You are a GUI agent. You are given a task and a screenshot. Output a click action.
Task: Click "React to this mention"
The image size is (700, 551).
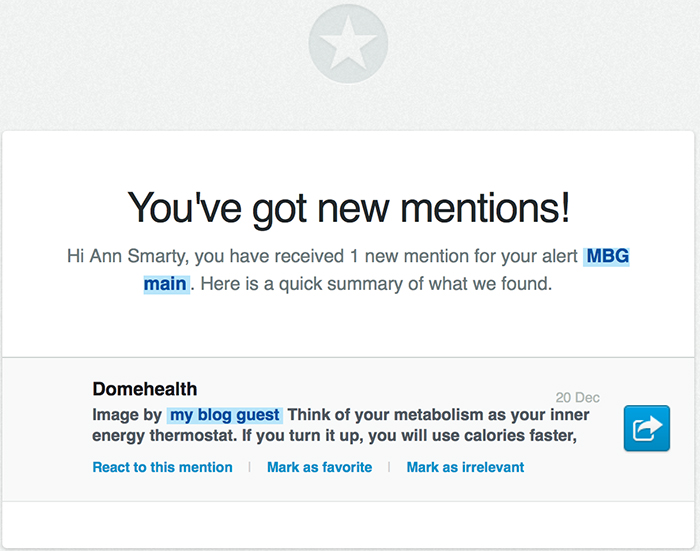(162, 467)
